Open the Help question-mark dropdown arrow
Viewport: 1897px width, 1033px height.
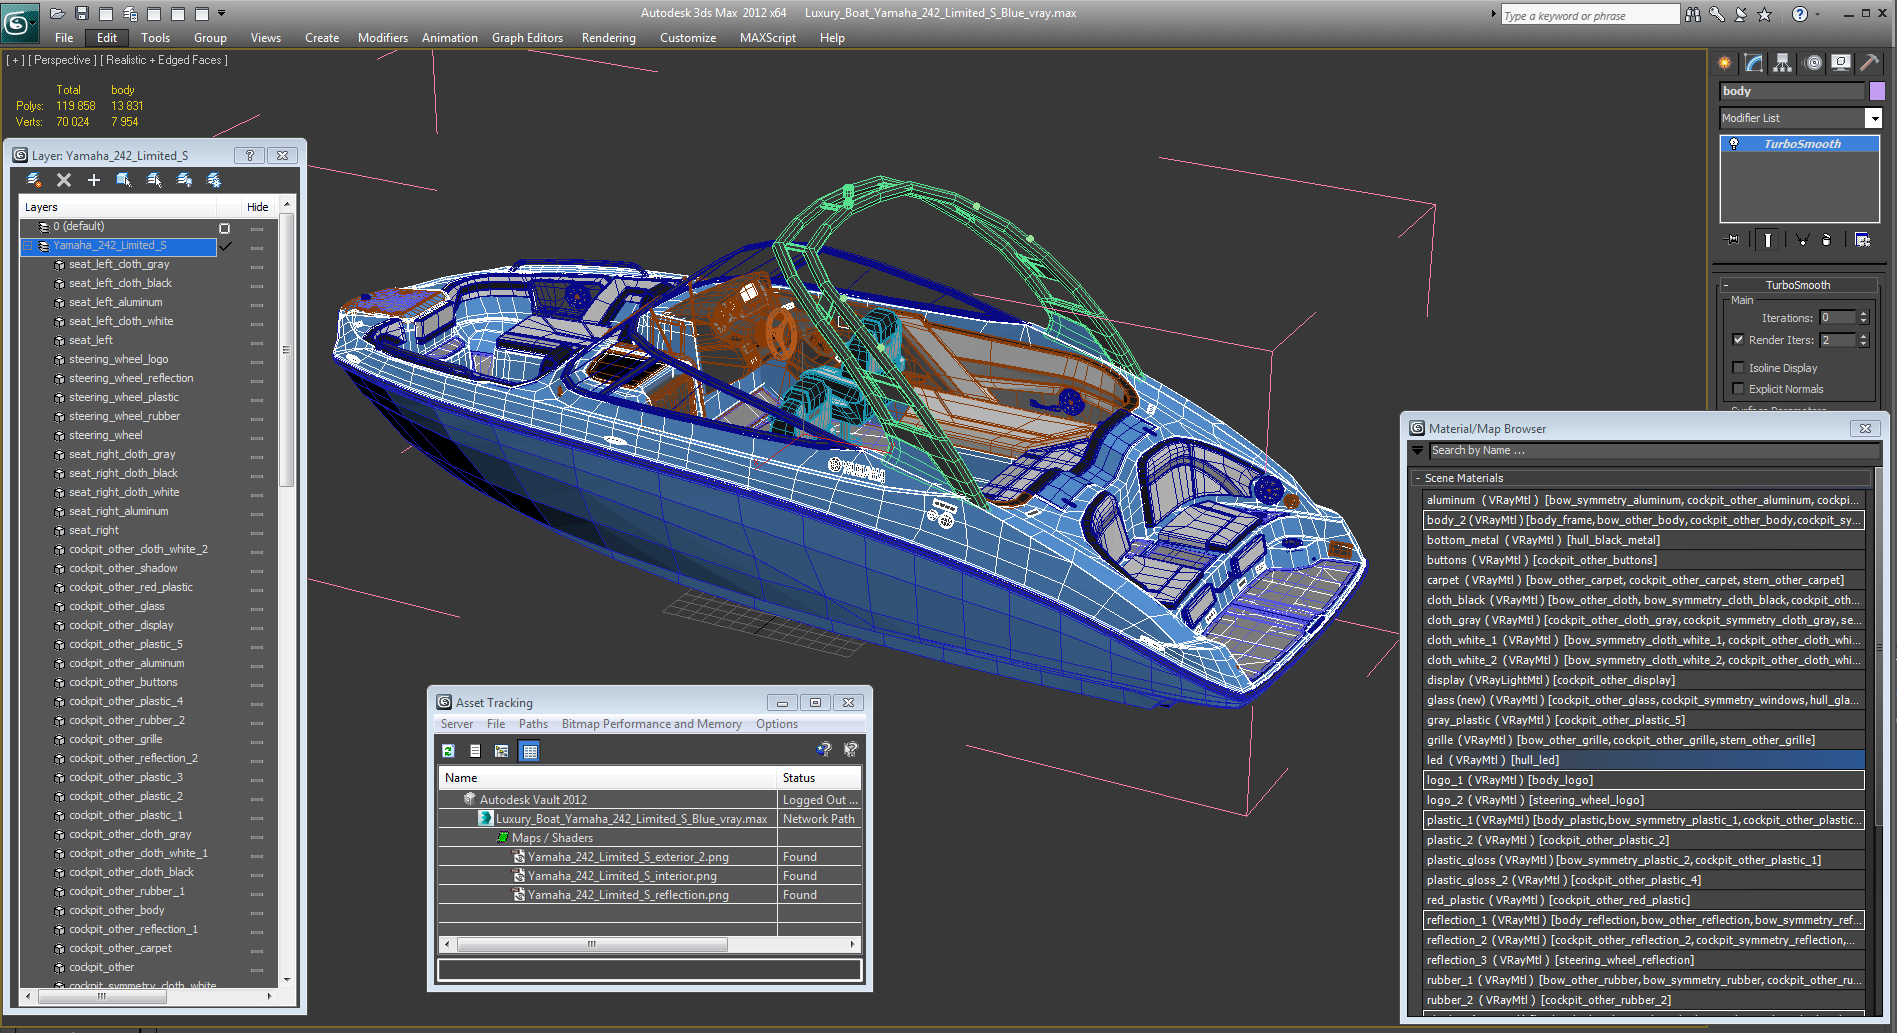click(x=1817, y=14)
